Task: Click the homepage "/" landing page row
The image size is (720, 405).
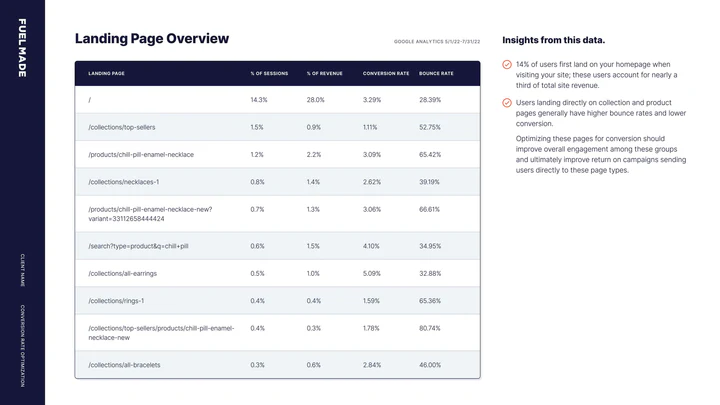Action: [x=90, y=100]
